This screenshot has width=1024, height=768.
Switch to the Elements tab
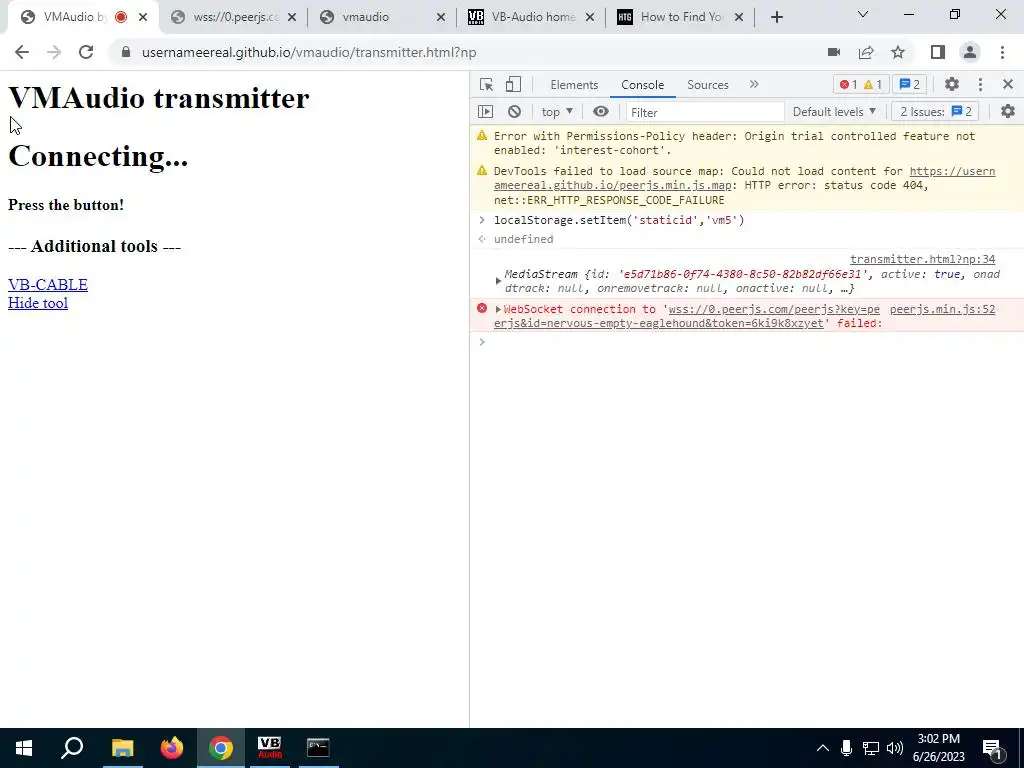click(574, 85)
